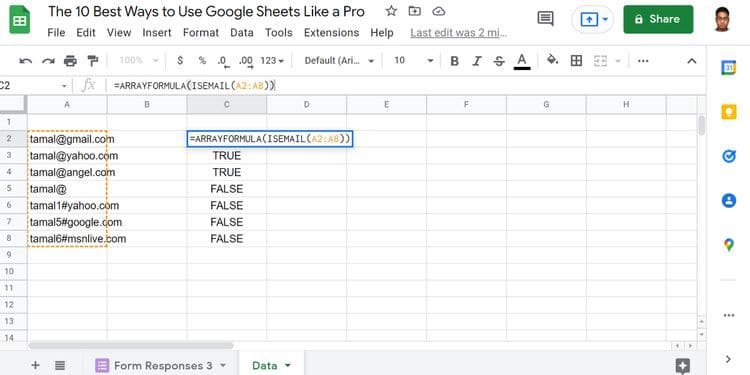Open the Extensions menu
This screenshot has height=375, width=750.
[x=331, y=33]
